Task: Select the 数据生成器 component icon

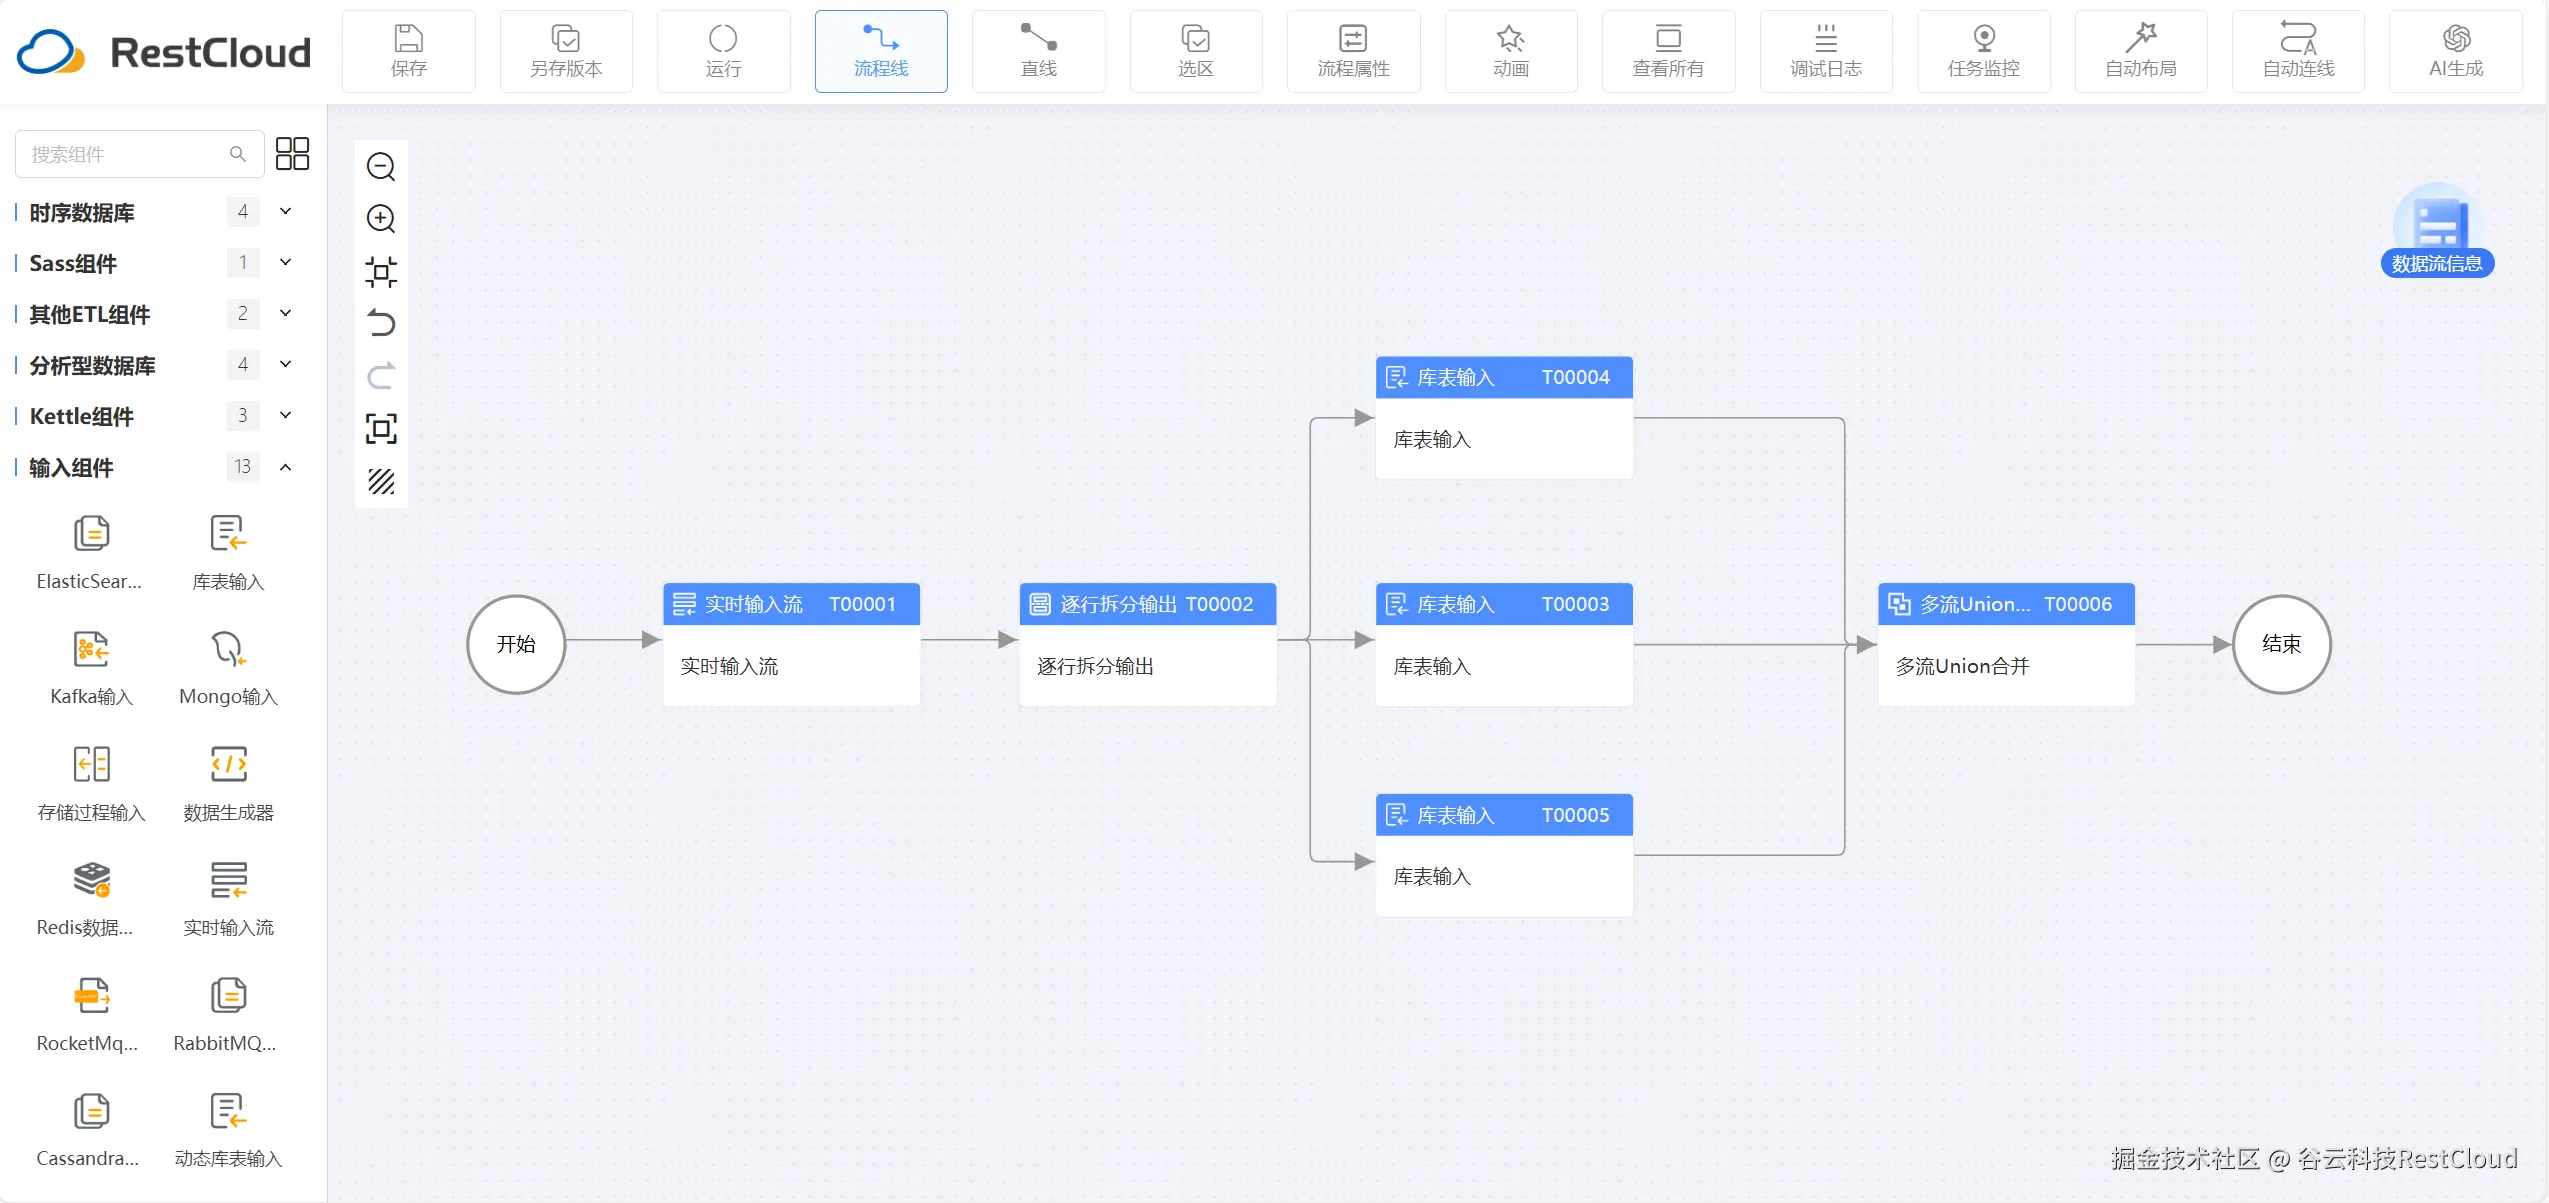Action: [228, 765]
